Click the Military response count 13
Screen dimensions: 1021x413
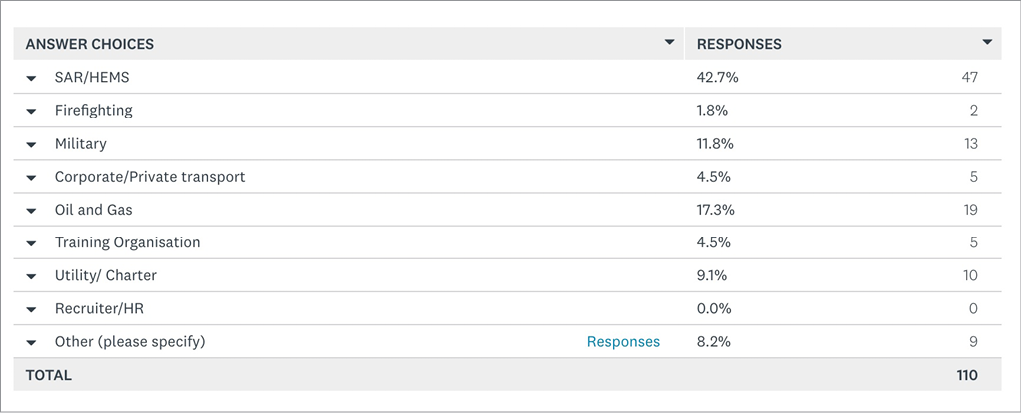coord(969,144)
